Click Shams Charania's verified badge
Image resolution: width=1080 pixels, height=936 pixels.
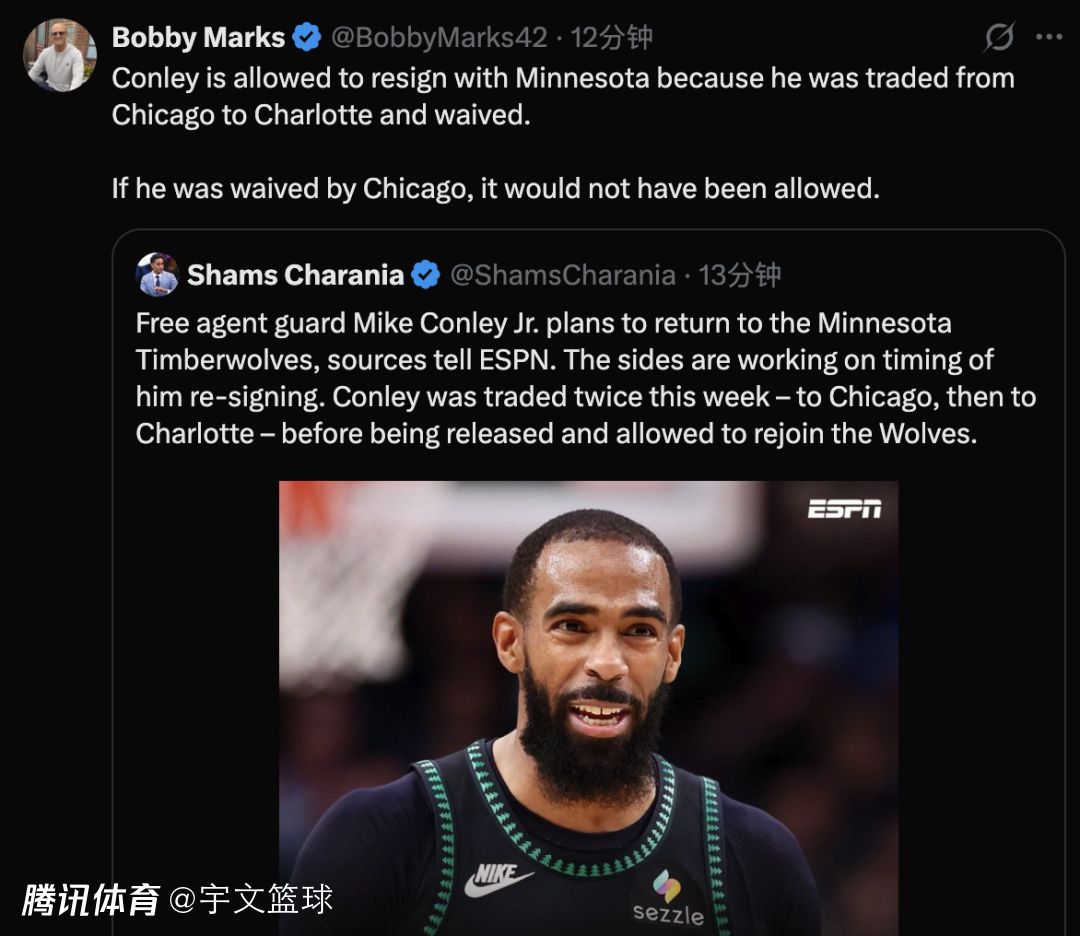(x=426, y=275)
